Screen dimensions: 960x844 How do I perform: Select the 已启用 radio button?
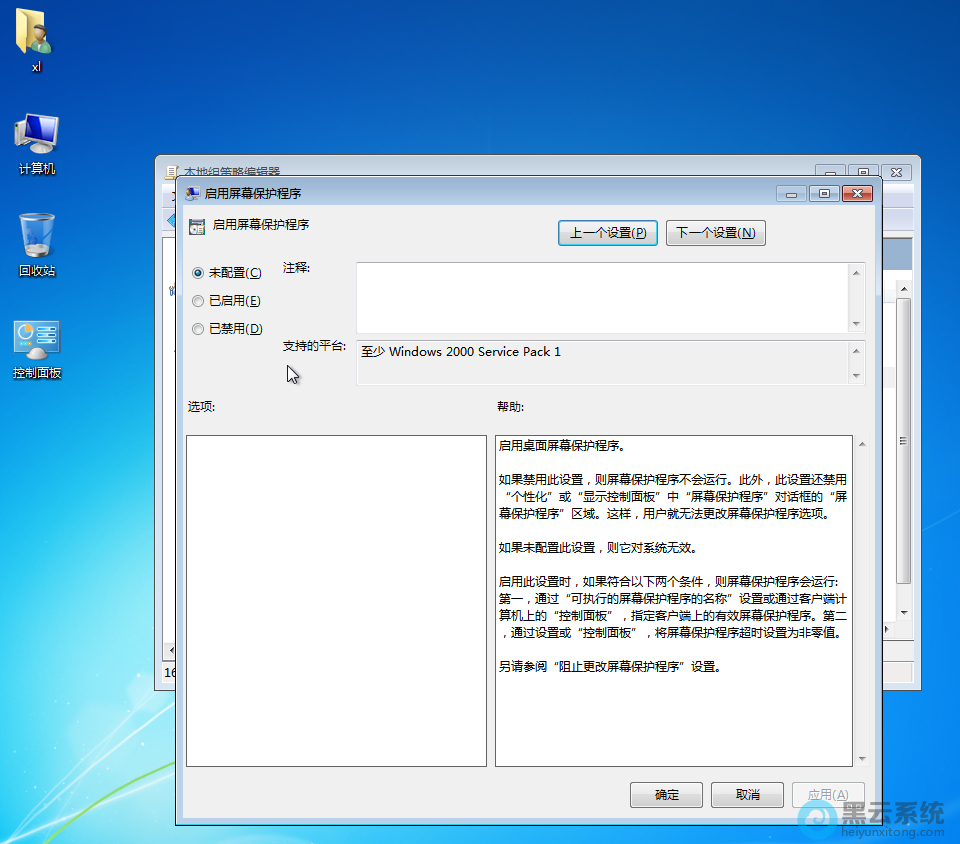pyautogui.click(x=198, y=301)
